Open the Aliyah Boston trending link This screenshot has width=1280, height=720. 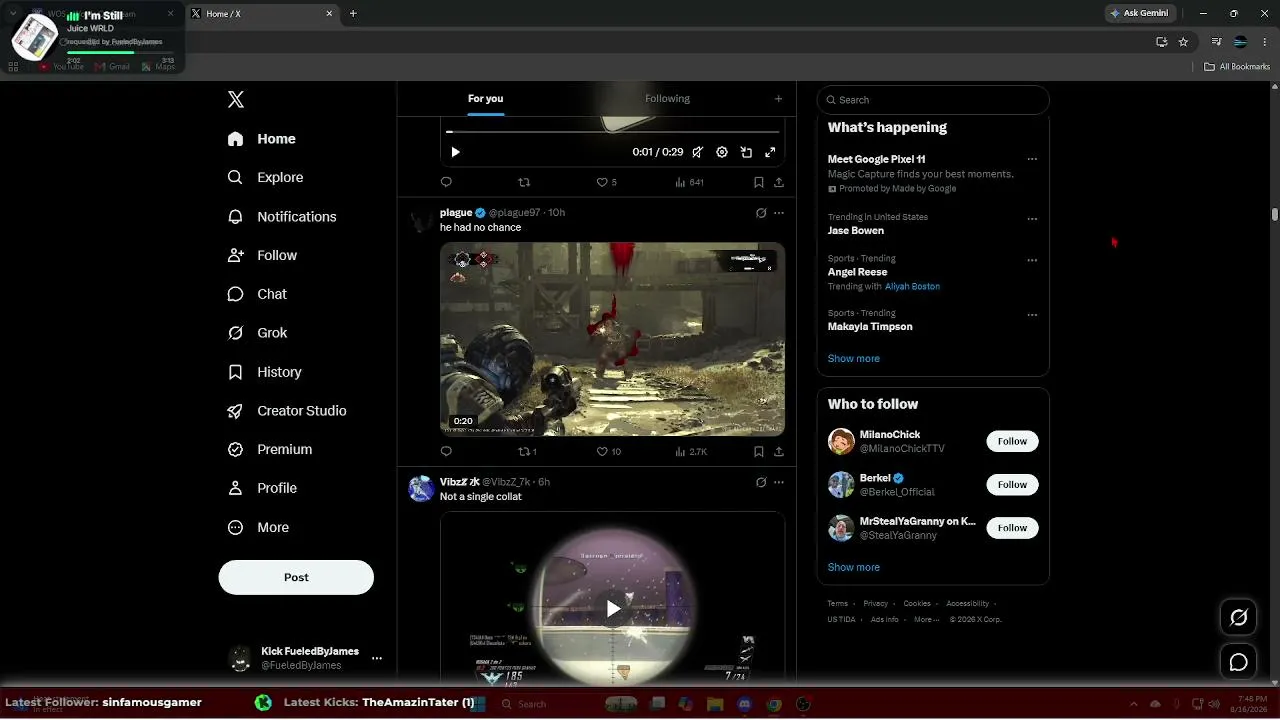(x=912, y=287)
